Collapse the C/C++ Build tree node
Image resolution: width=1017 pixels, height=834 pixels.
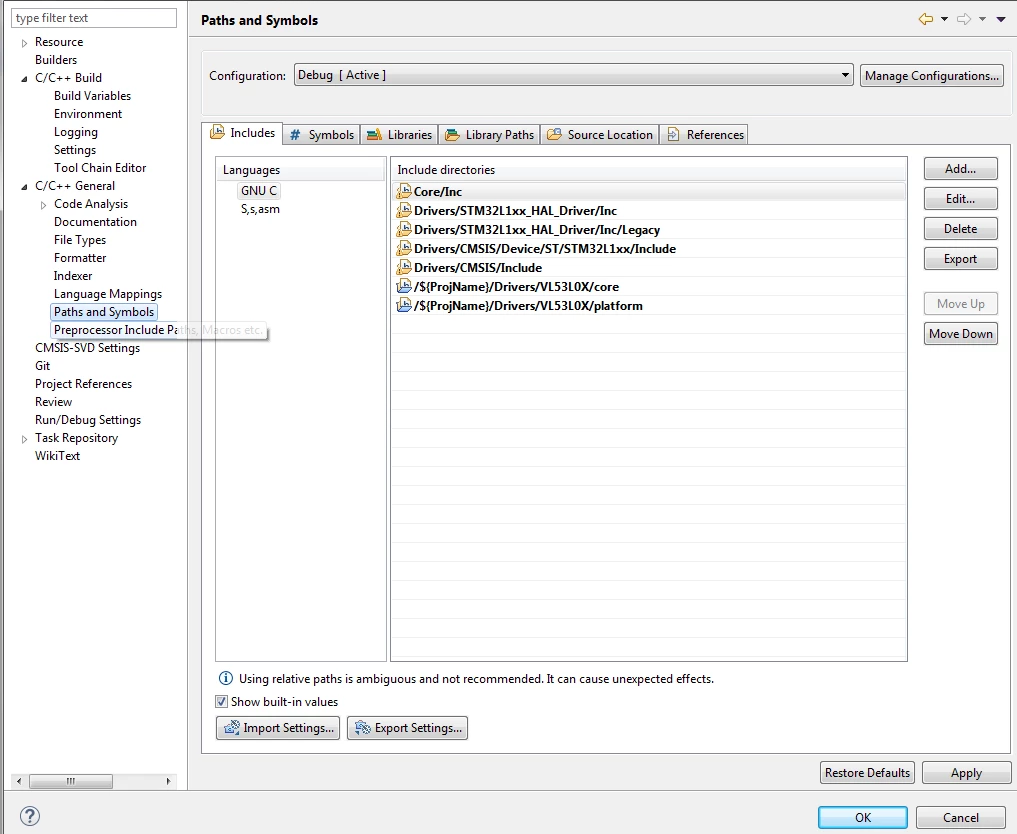pyautogui.click(x=24, y=78)
